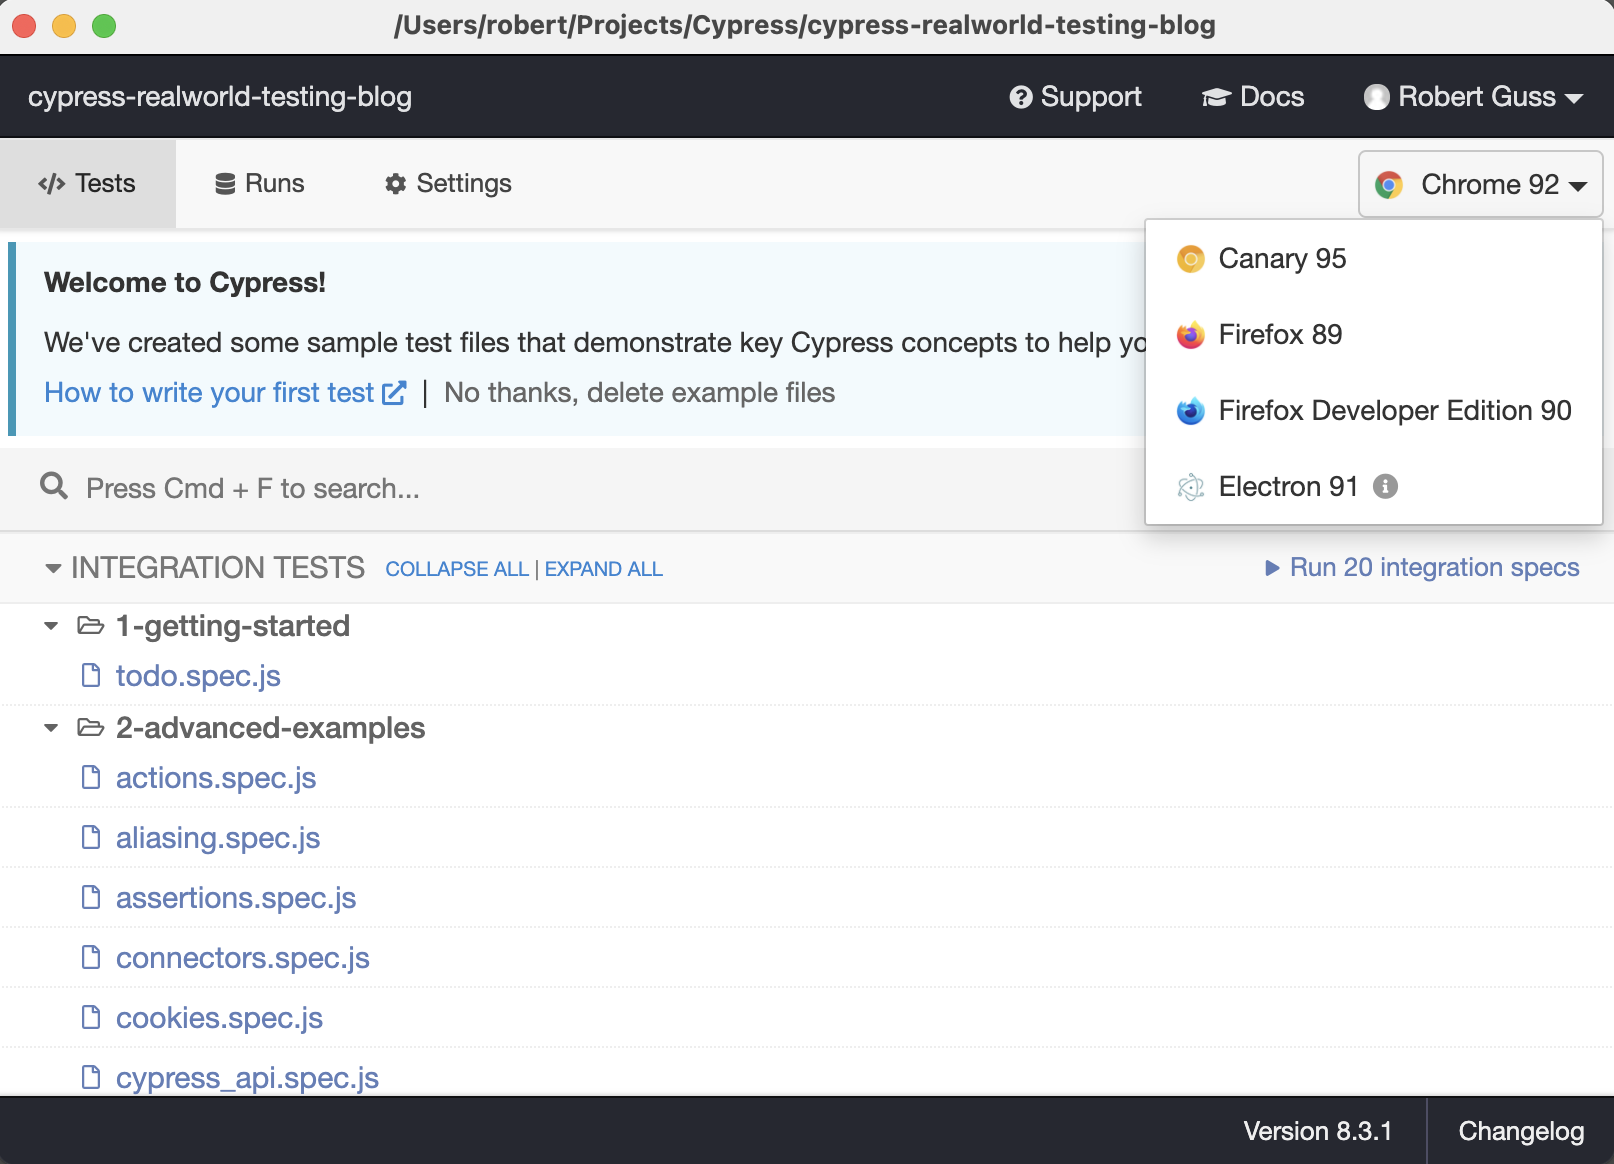Switch to the Runs tab
Screen dimensions: 1614x1164
pos(260,184)
